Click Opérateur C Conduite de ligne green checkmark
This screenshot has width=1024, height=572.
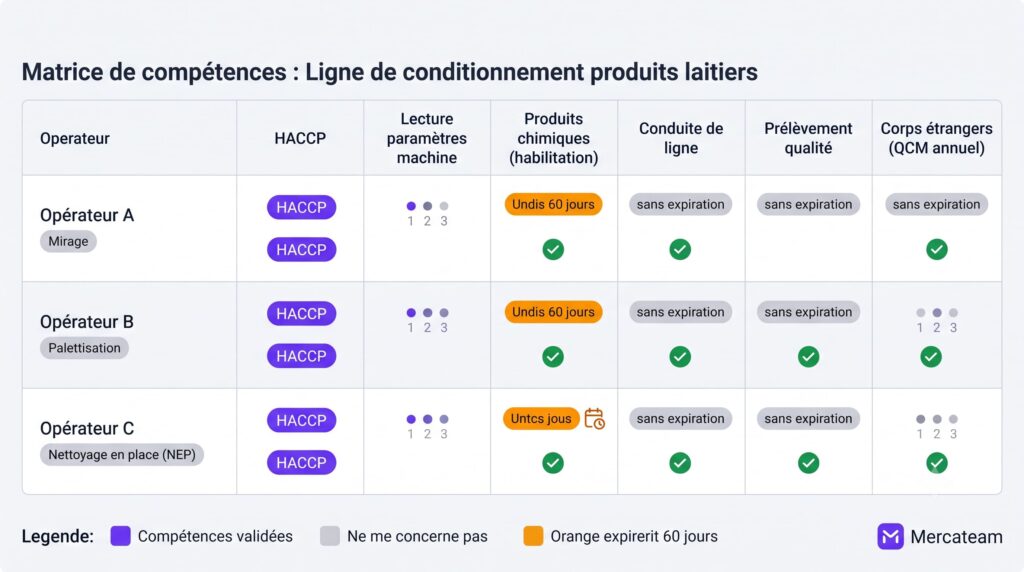[x=680, y=463]
